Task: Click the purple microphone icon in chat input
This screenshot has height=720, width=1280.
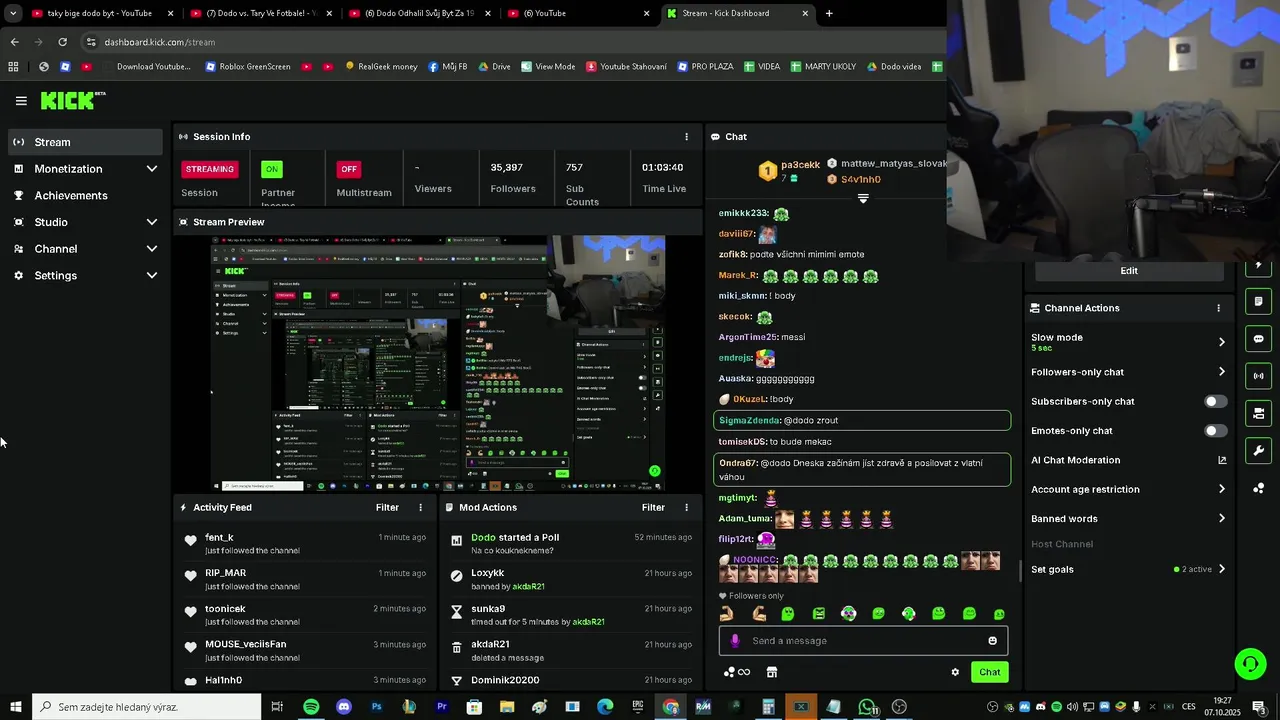Action: tap(735, 641)
